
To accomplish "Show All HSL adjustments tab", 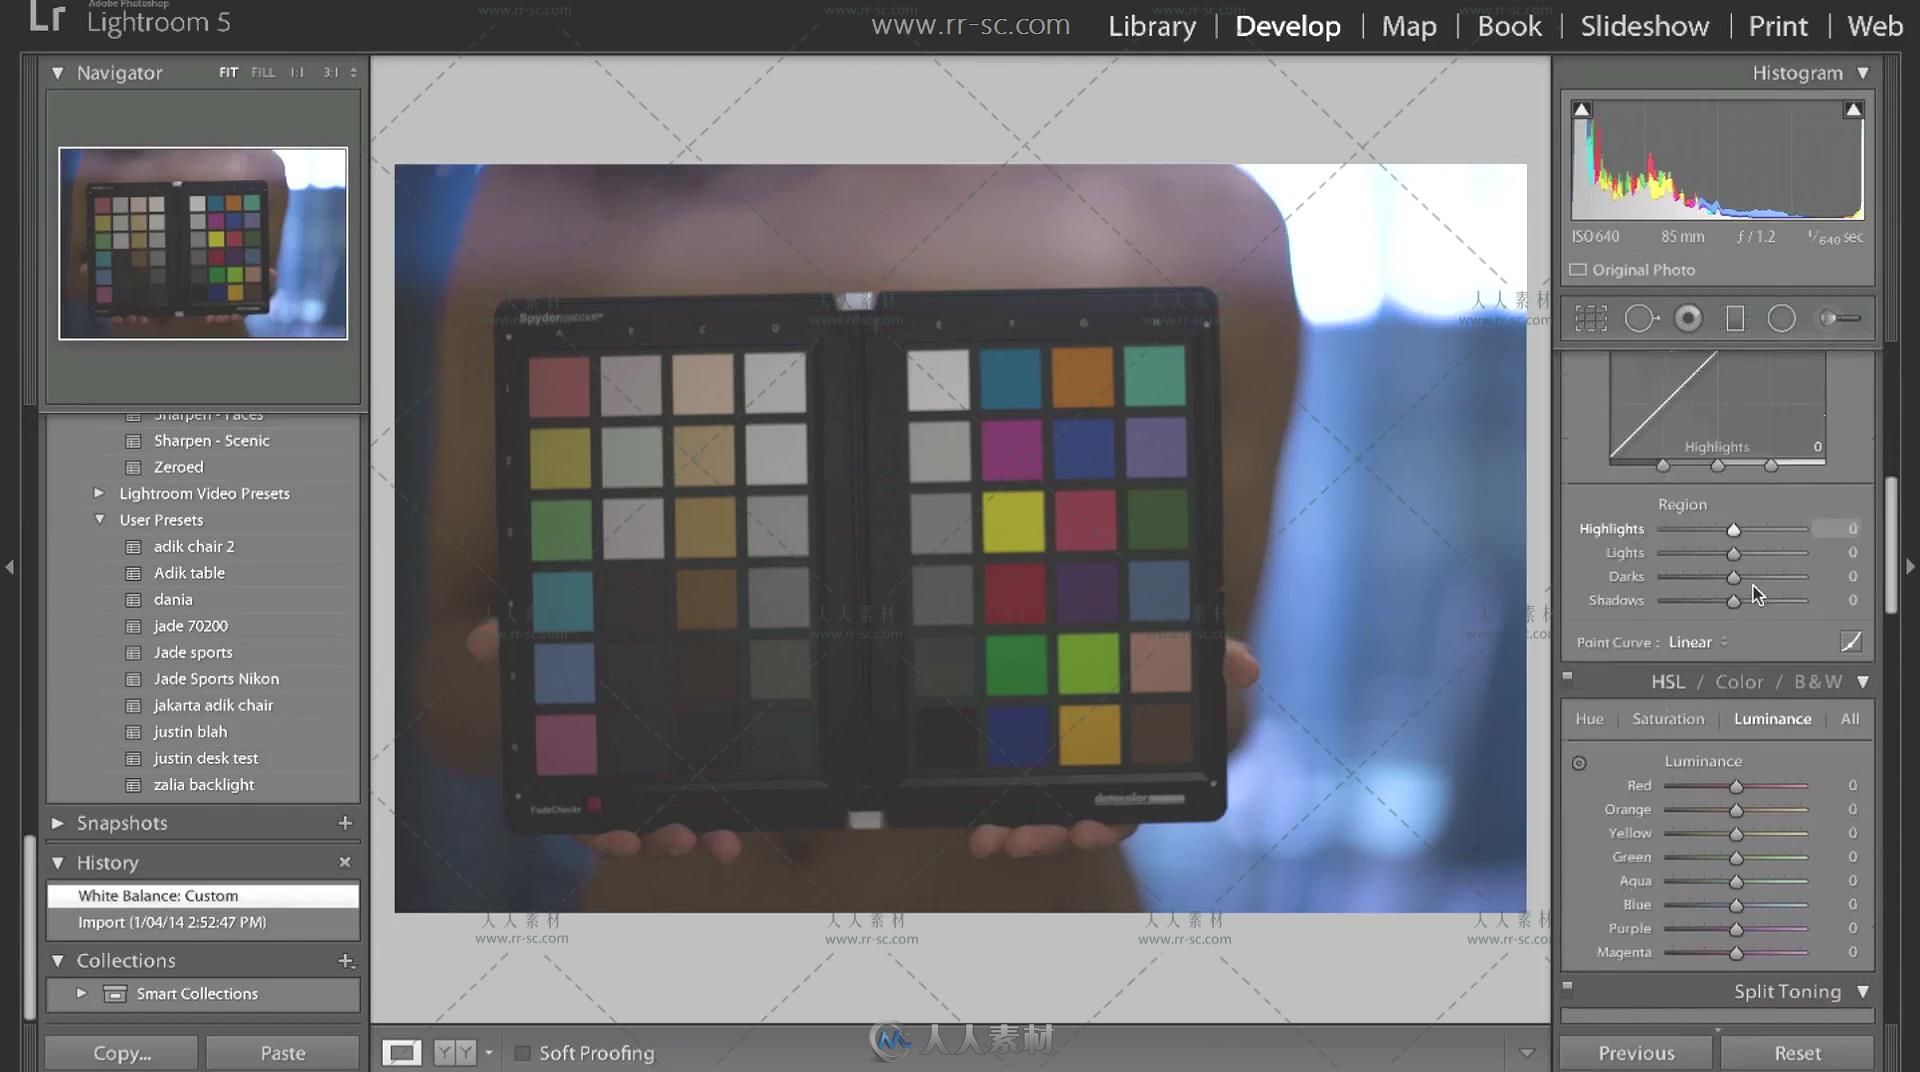I will click(1850, 719).
